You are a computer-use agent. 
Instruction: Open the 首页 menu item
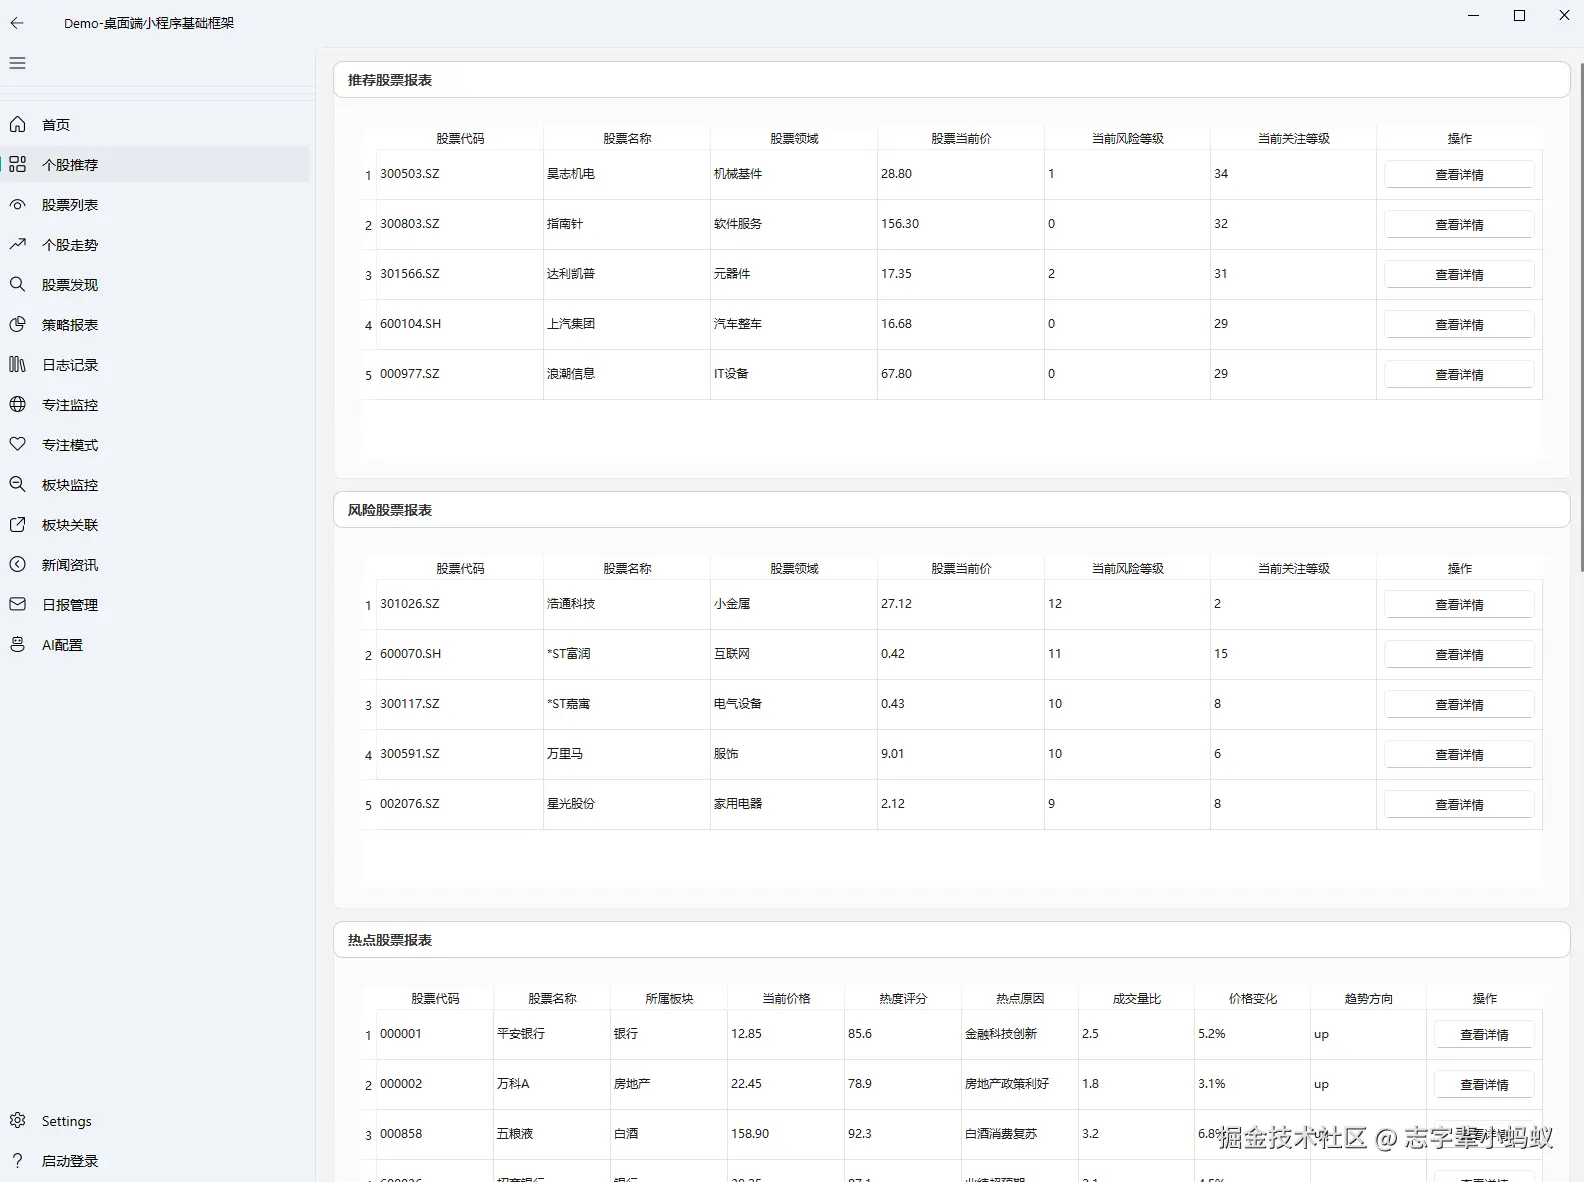pyautogui.click(x=155, y=124)
